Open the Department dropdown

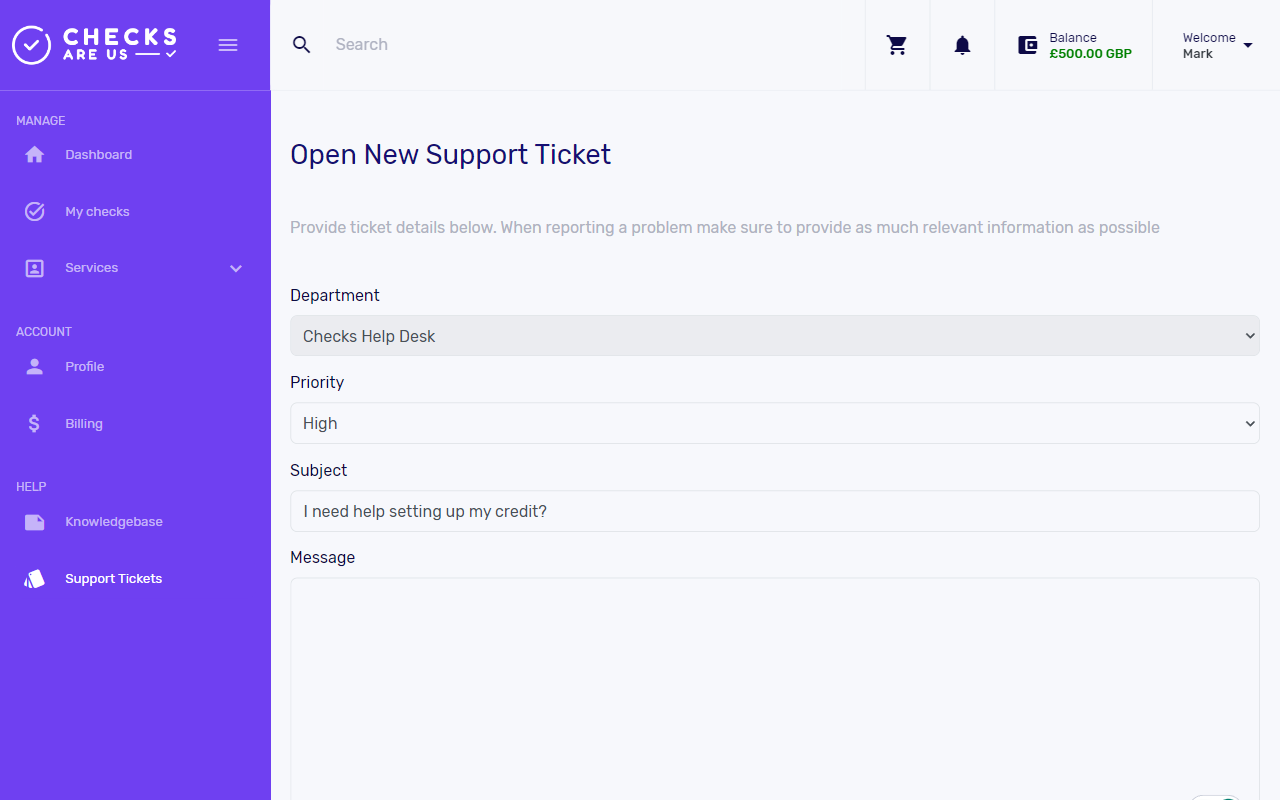[775, 335]
